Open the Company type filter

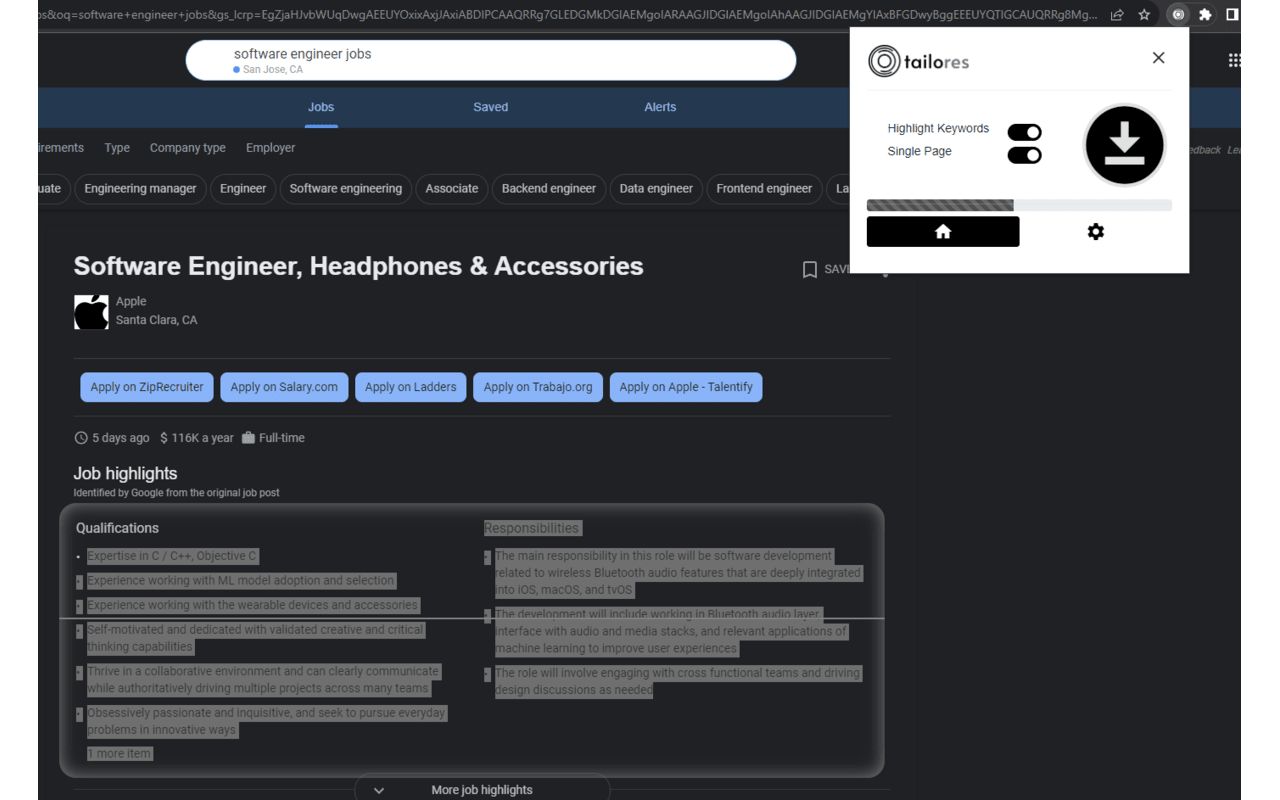coord(188,148)
